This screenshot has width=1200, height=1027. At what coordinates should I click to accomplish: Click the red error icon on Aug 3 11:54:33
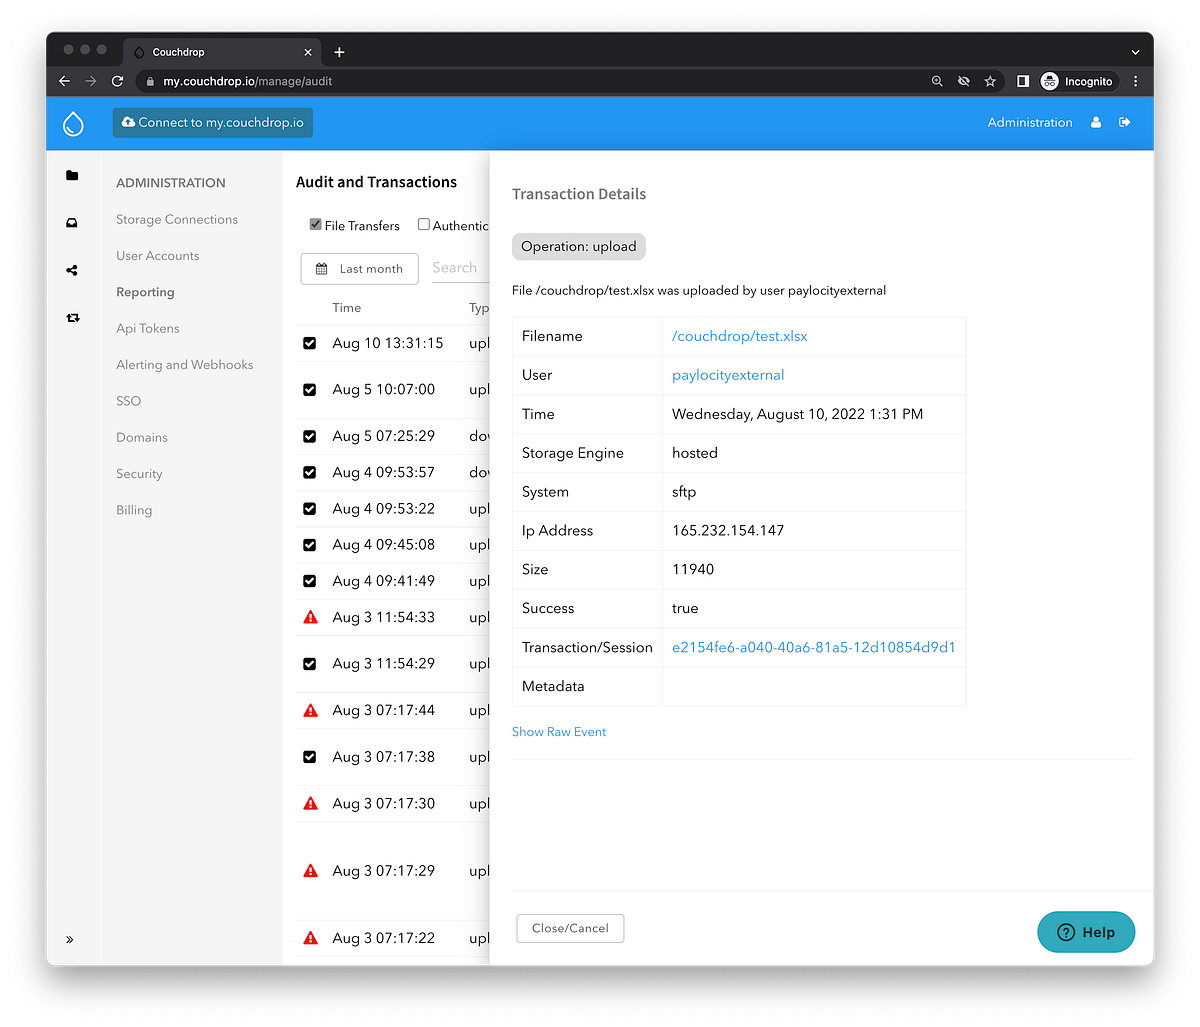310,616
